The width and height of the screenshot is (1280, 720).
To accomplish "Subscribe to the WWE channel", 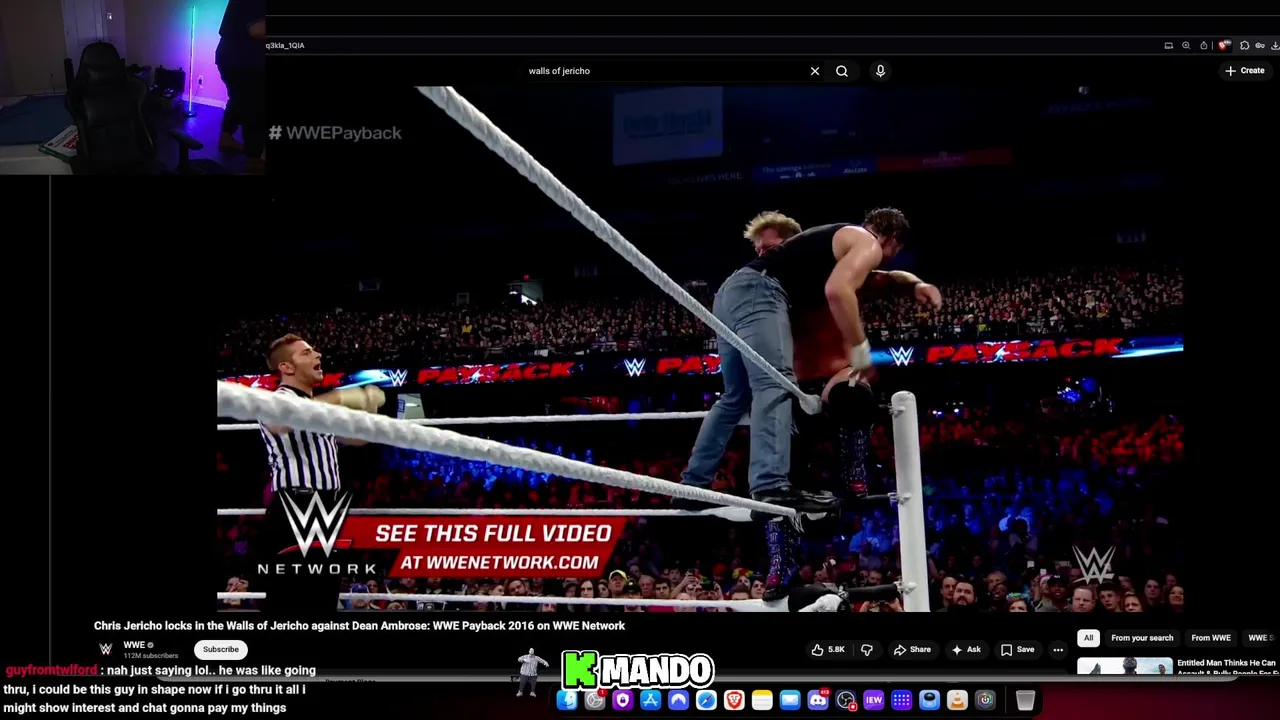I will pos(221,649).
